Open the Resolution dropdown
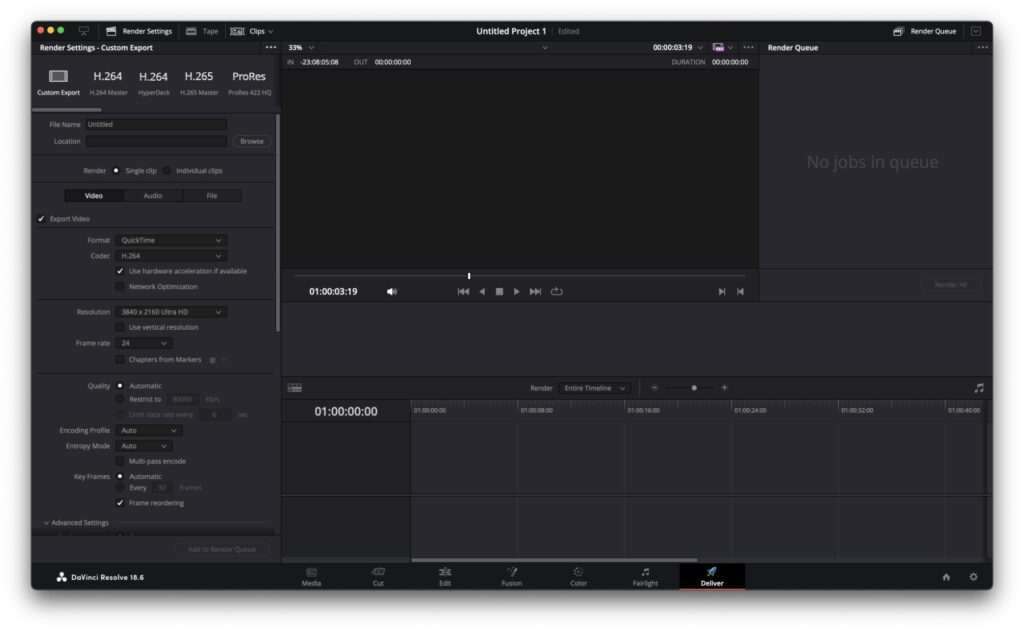This screenshot has width=1024, height=631. [170, 312]
